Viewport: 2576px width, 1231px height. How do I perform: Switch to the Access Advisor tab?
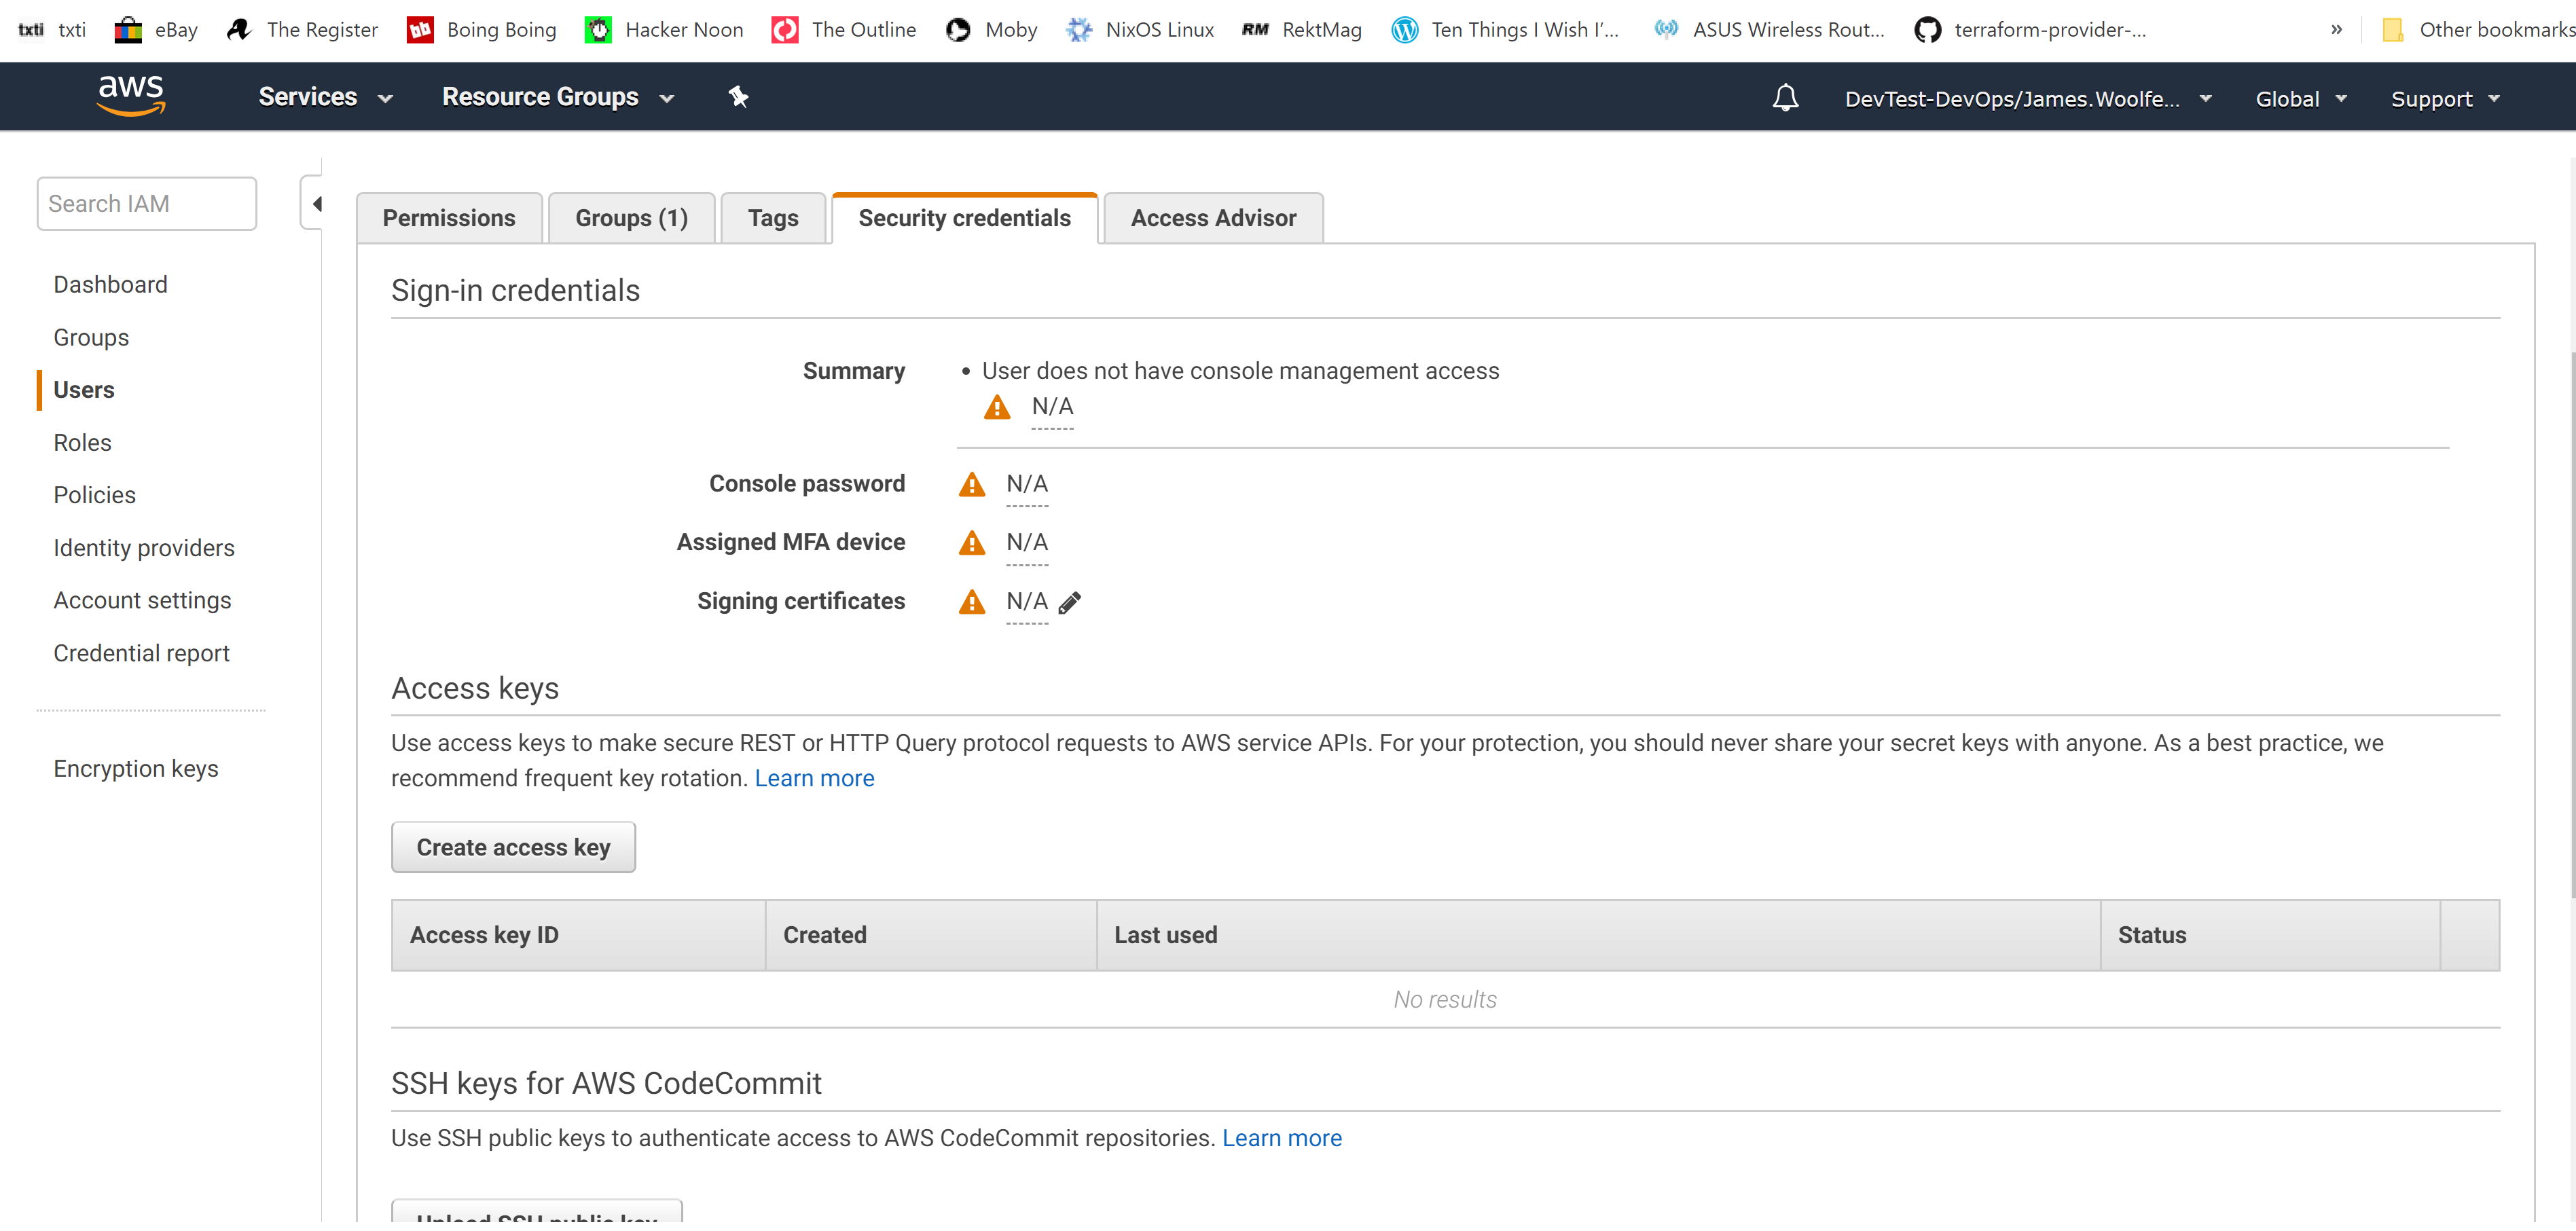[1211, 217]
